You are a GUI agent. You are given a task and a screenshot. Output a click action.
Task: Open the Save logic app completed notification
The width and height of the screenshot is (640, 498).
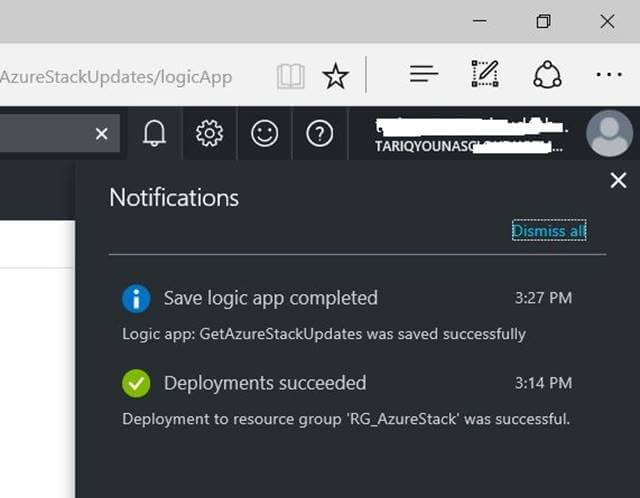[x=271, y=298]
